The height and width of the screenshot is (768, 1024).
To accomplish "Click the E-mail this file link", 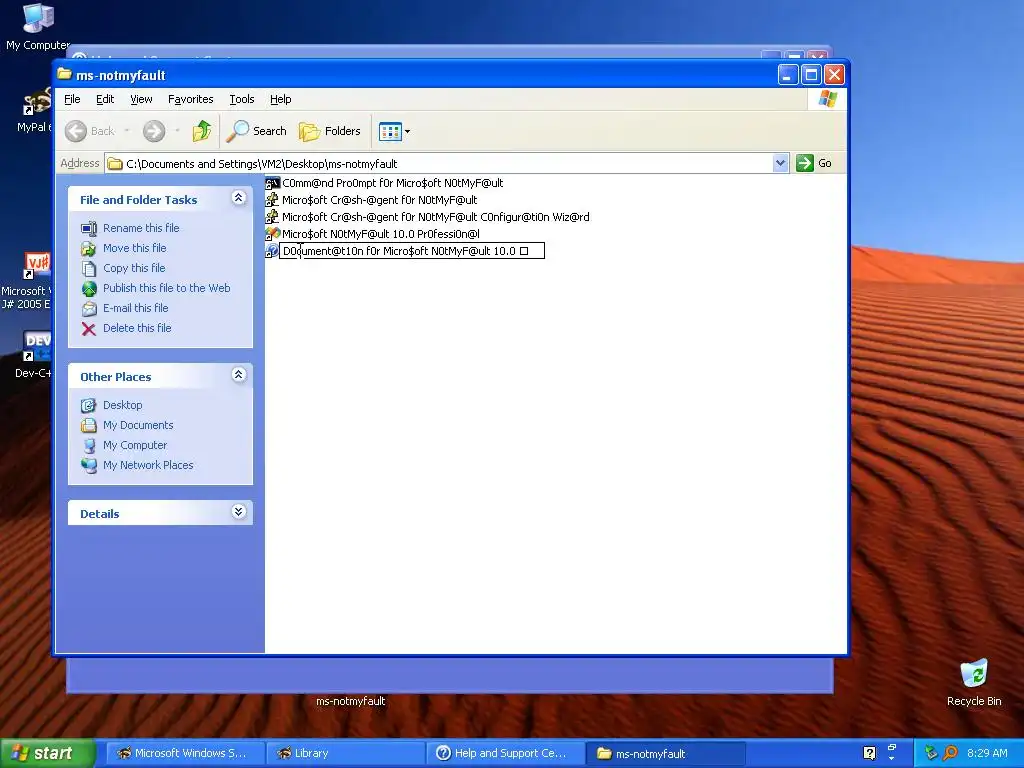I will 135,308.
